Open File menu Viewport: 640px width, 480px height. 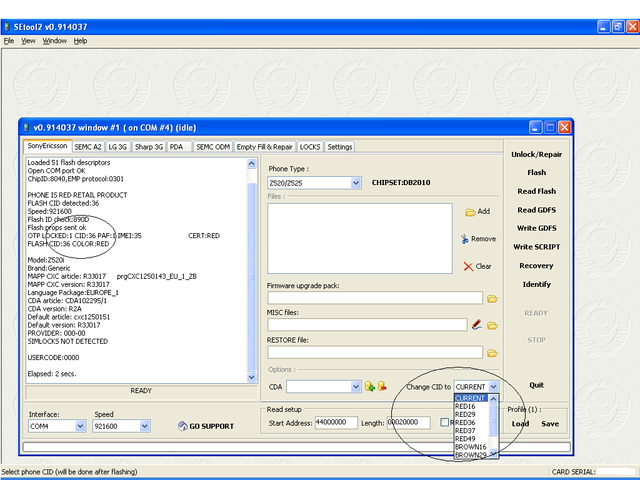(9, 41)
